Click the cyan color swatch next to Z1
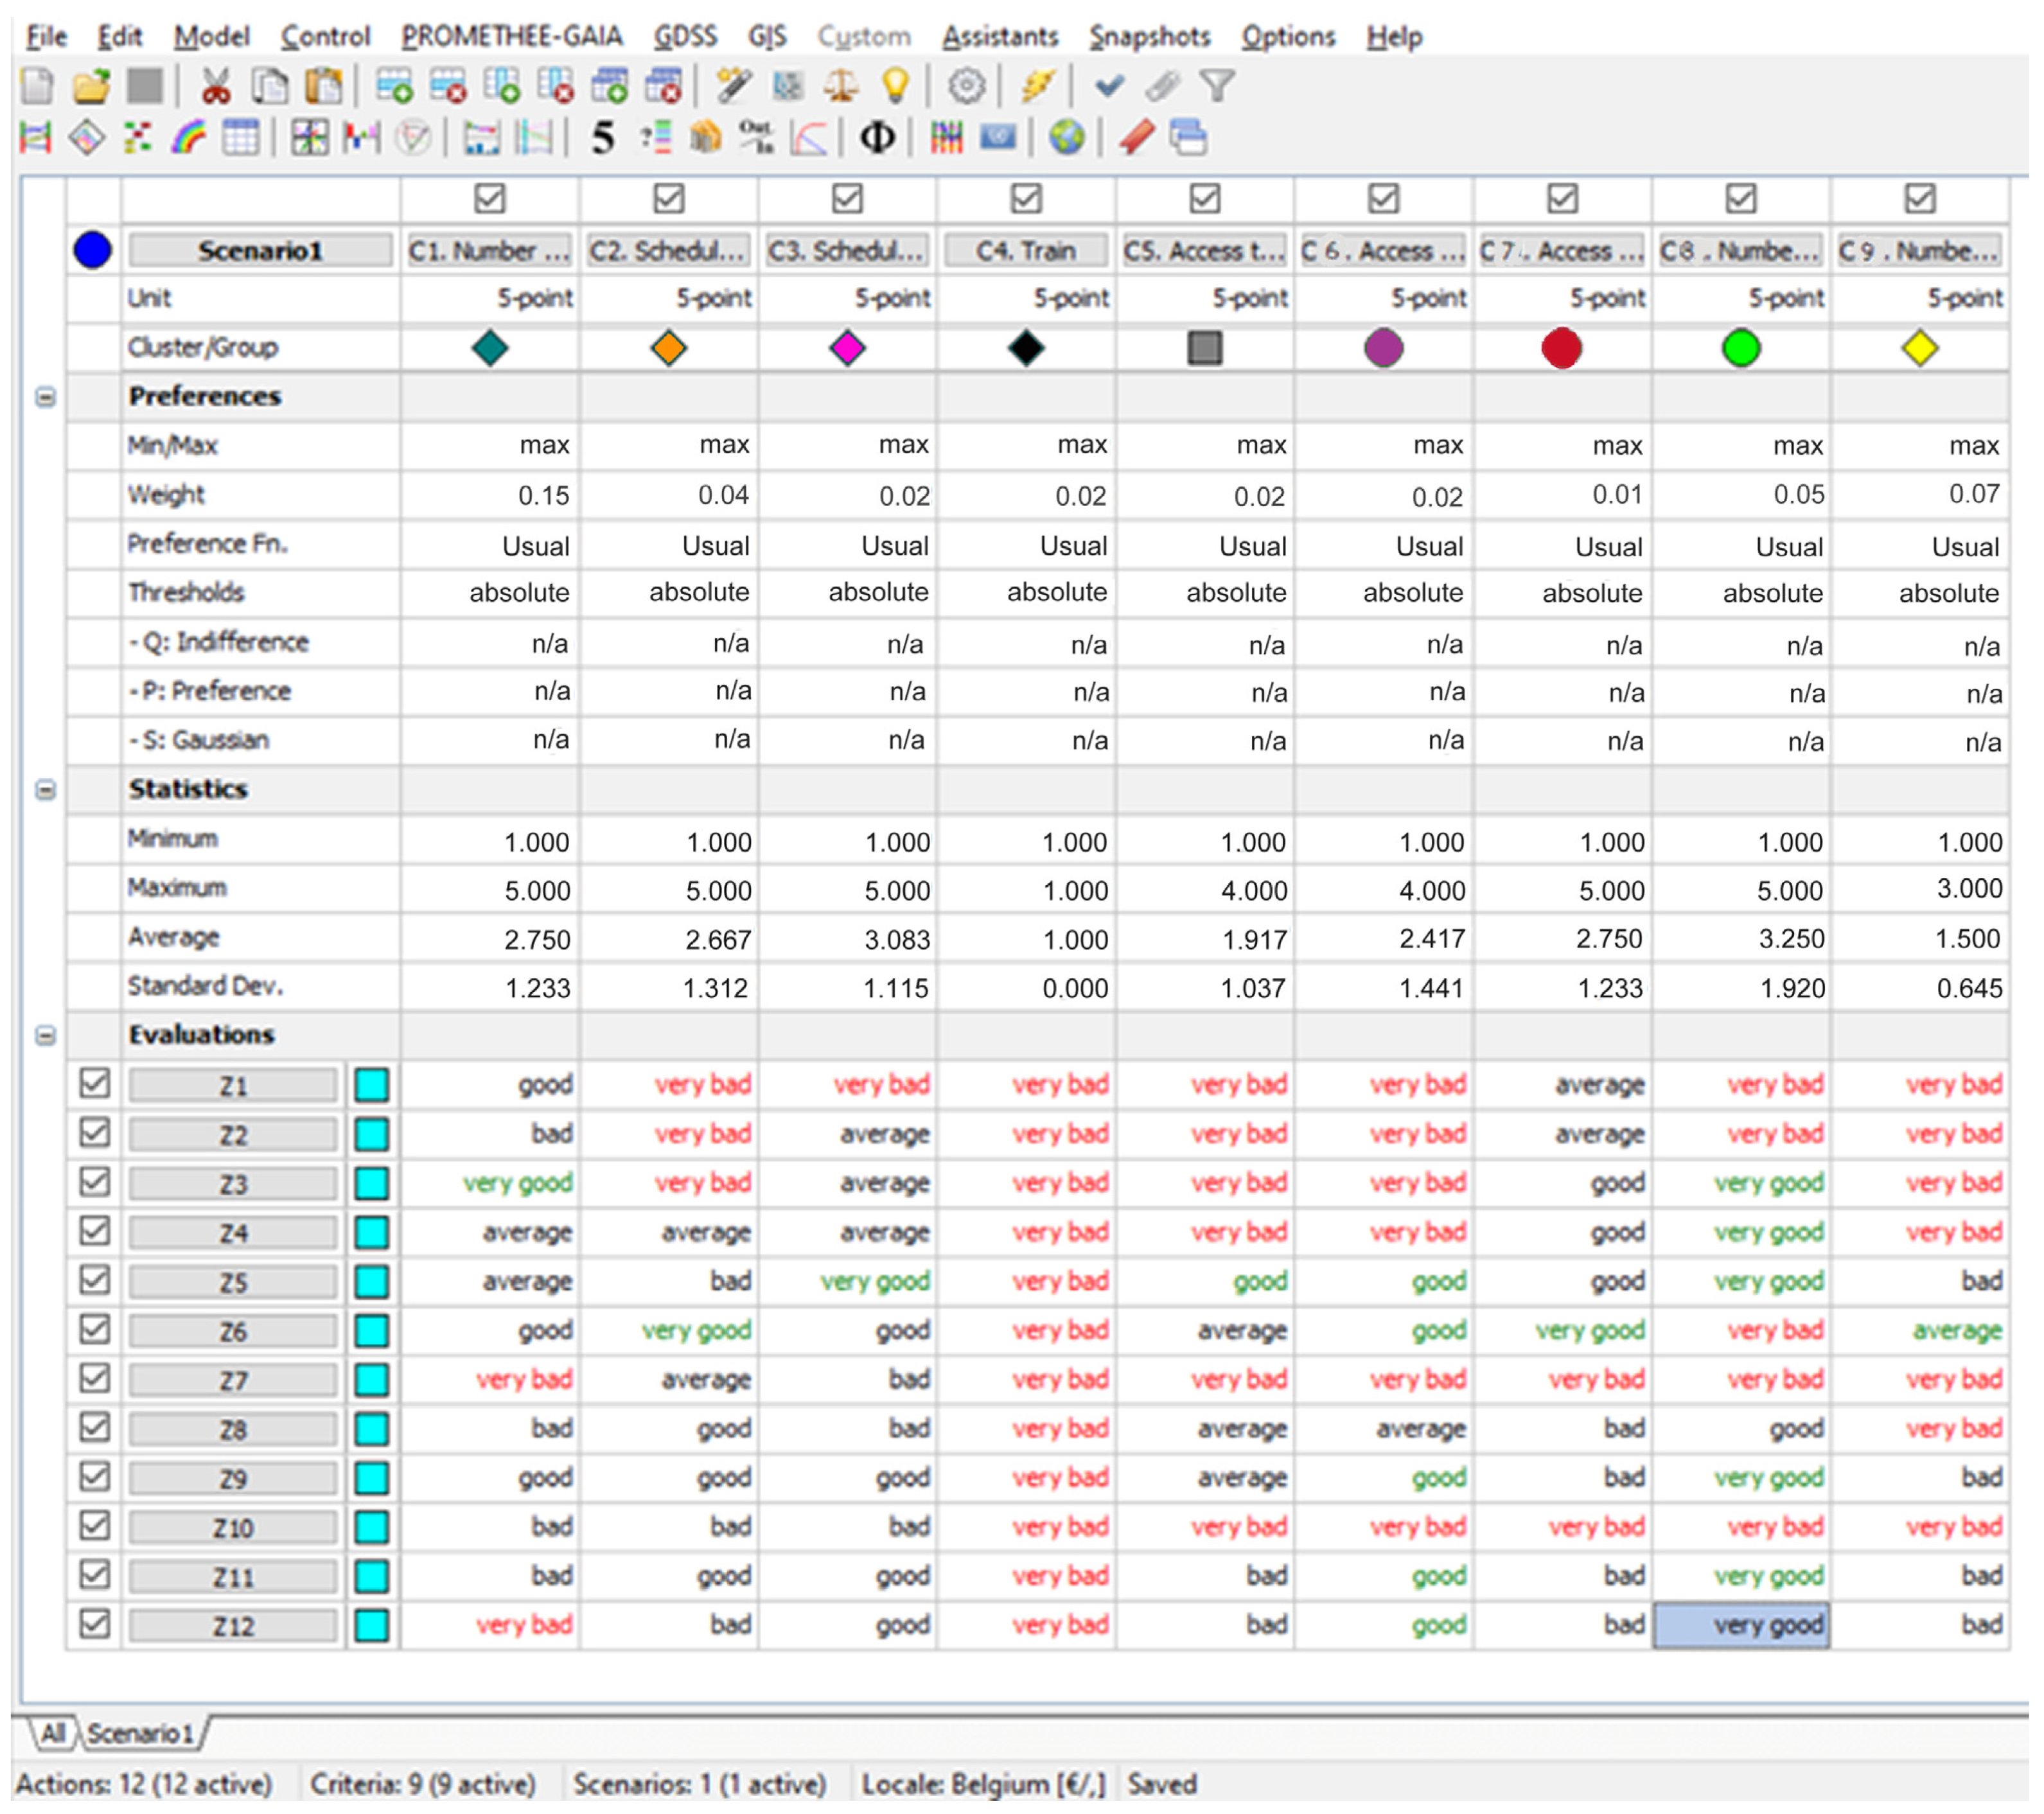Screen dimensions: 2044x1814 (x=372, y=1085)
